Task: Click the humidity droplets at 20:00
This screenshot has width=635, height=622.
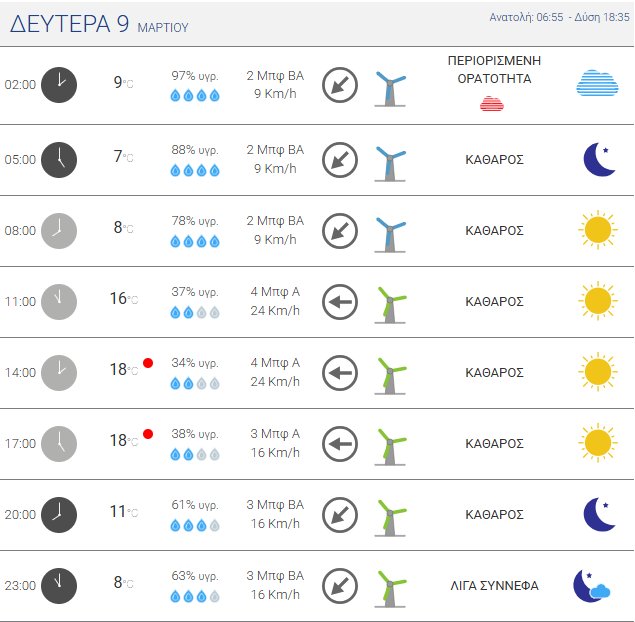Action: (x=194, y=525)
